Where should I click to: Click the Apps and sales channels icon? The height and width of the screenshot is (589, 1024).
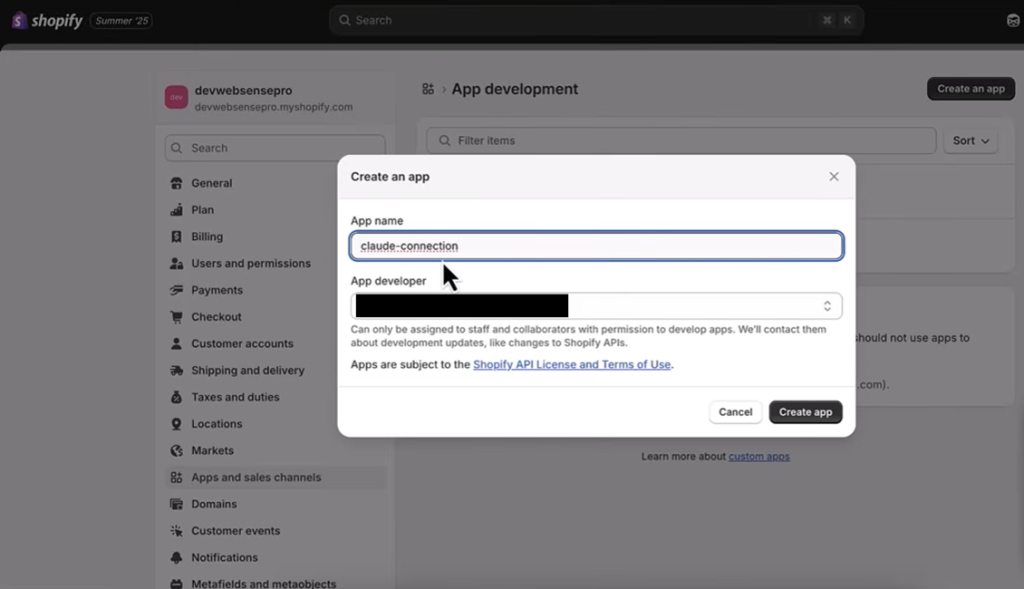176,478
